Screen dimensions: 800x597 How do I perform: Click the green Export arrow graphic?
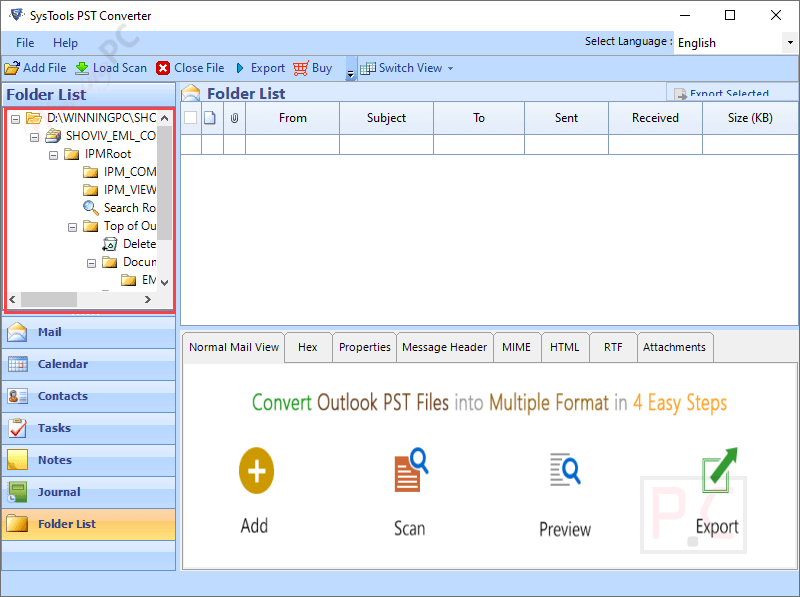(719, 470)
